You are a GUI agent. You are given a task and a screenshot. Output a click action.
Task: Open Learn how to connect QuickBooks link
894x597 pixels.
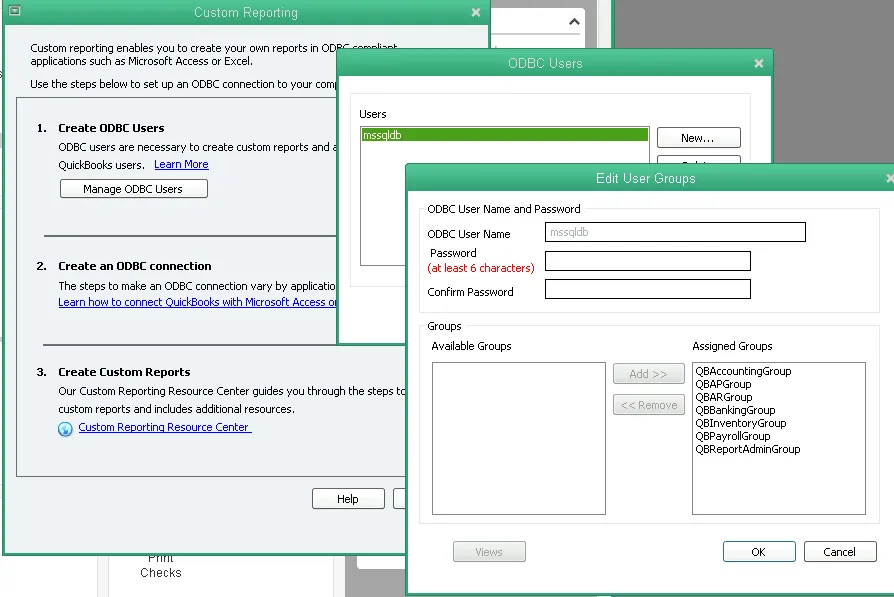tap(197, 302)
